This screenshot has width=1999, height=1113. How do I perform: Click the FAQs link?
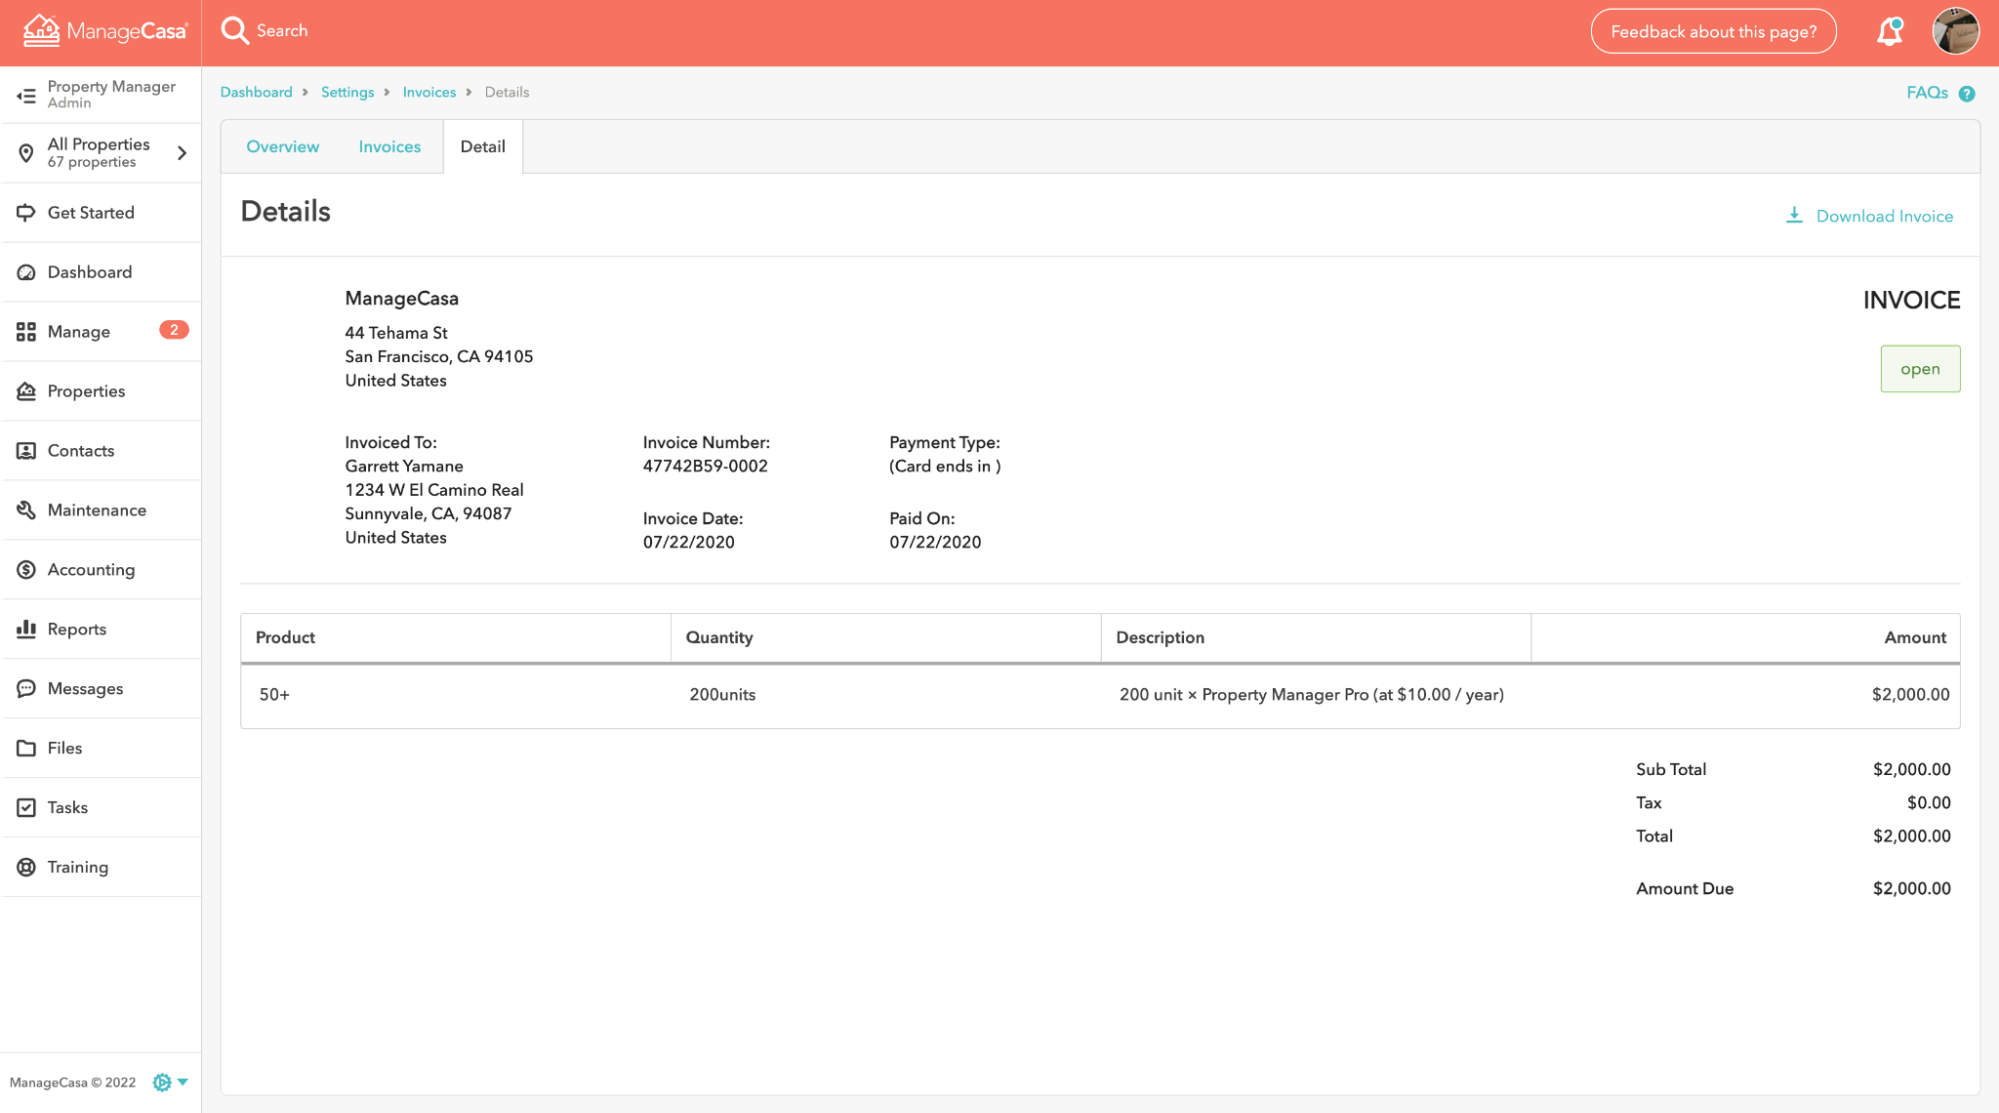(1927, 93)
